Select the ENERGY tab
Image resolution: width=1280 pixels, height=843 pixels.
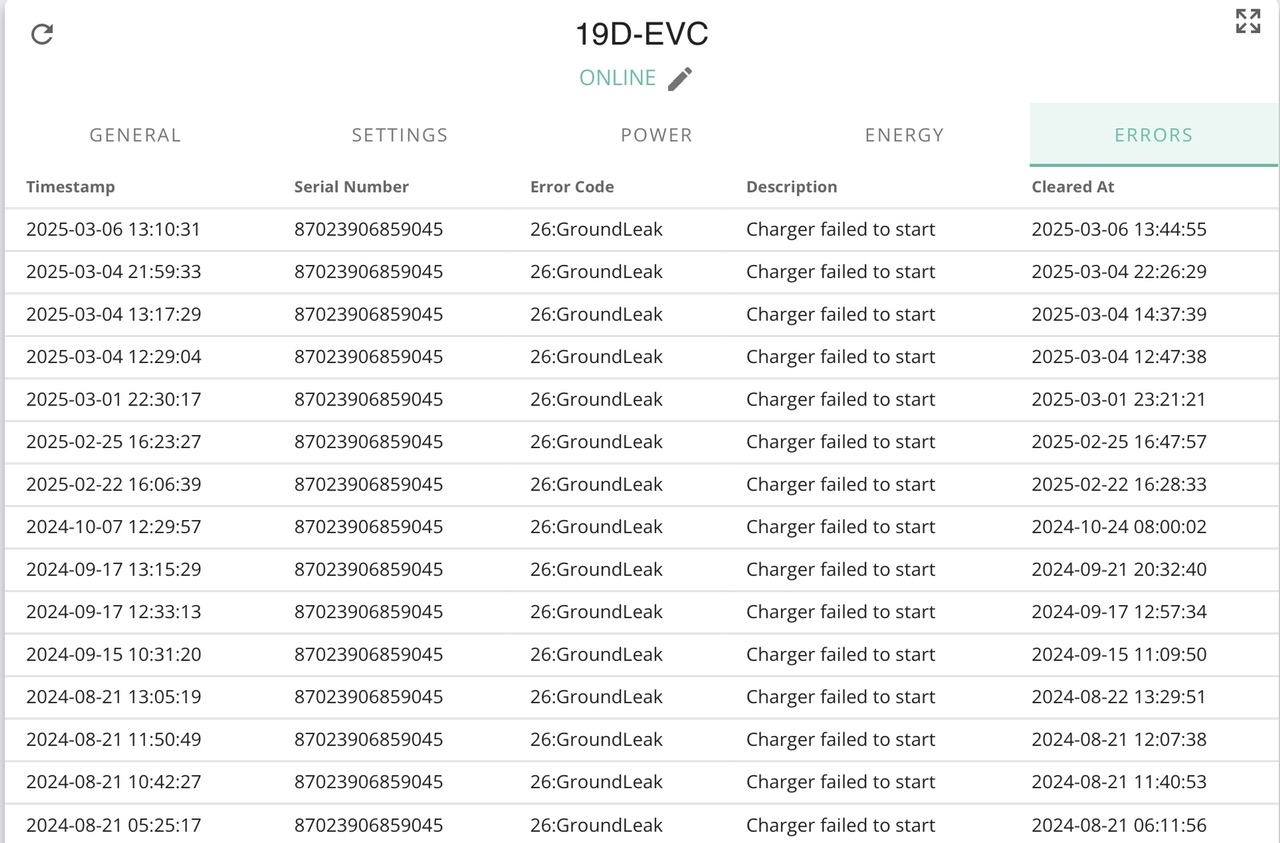(x=905, y=135)
